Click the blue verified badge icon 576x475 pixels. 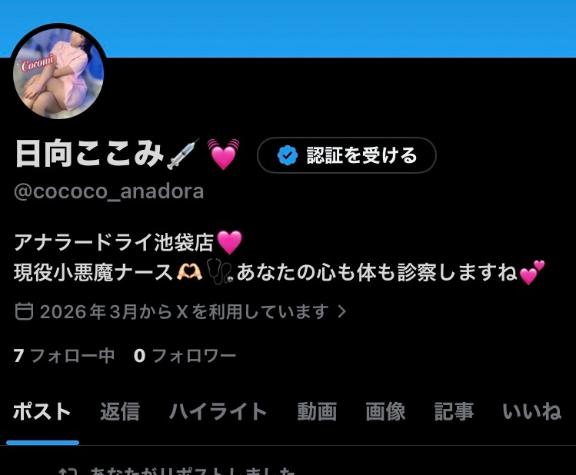(287, 155)
